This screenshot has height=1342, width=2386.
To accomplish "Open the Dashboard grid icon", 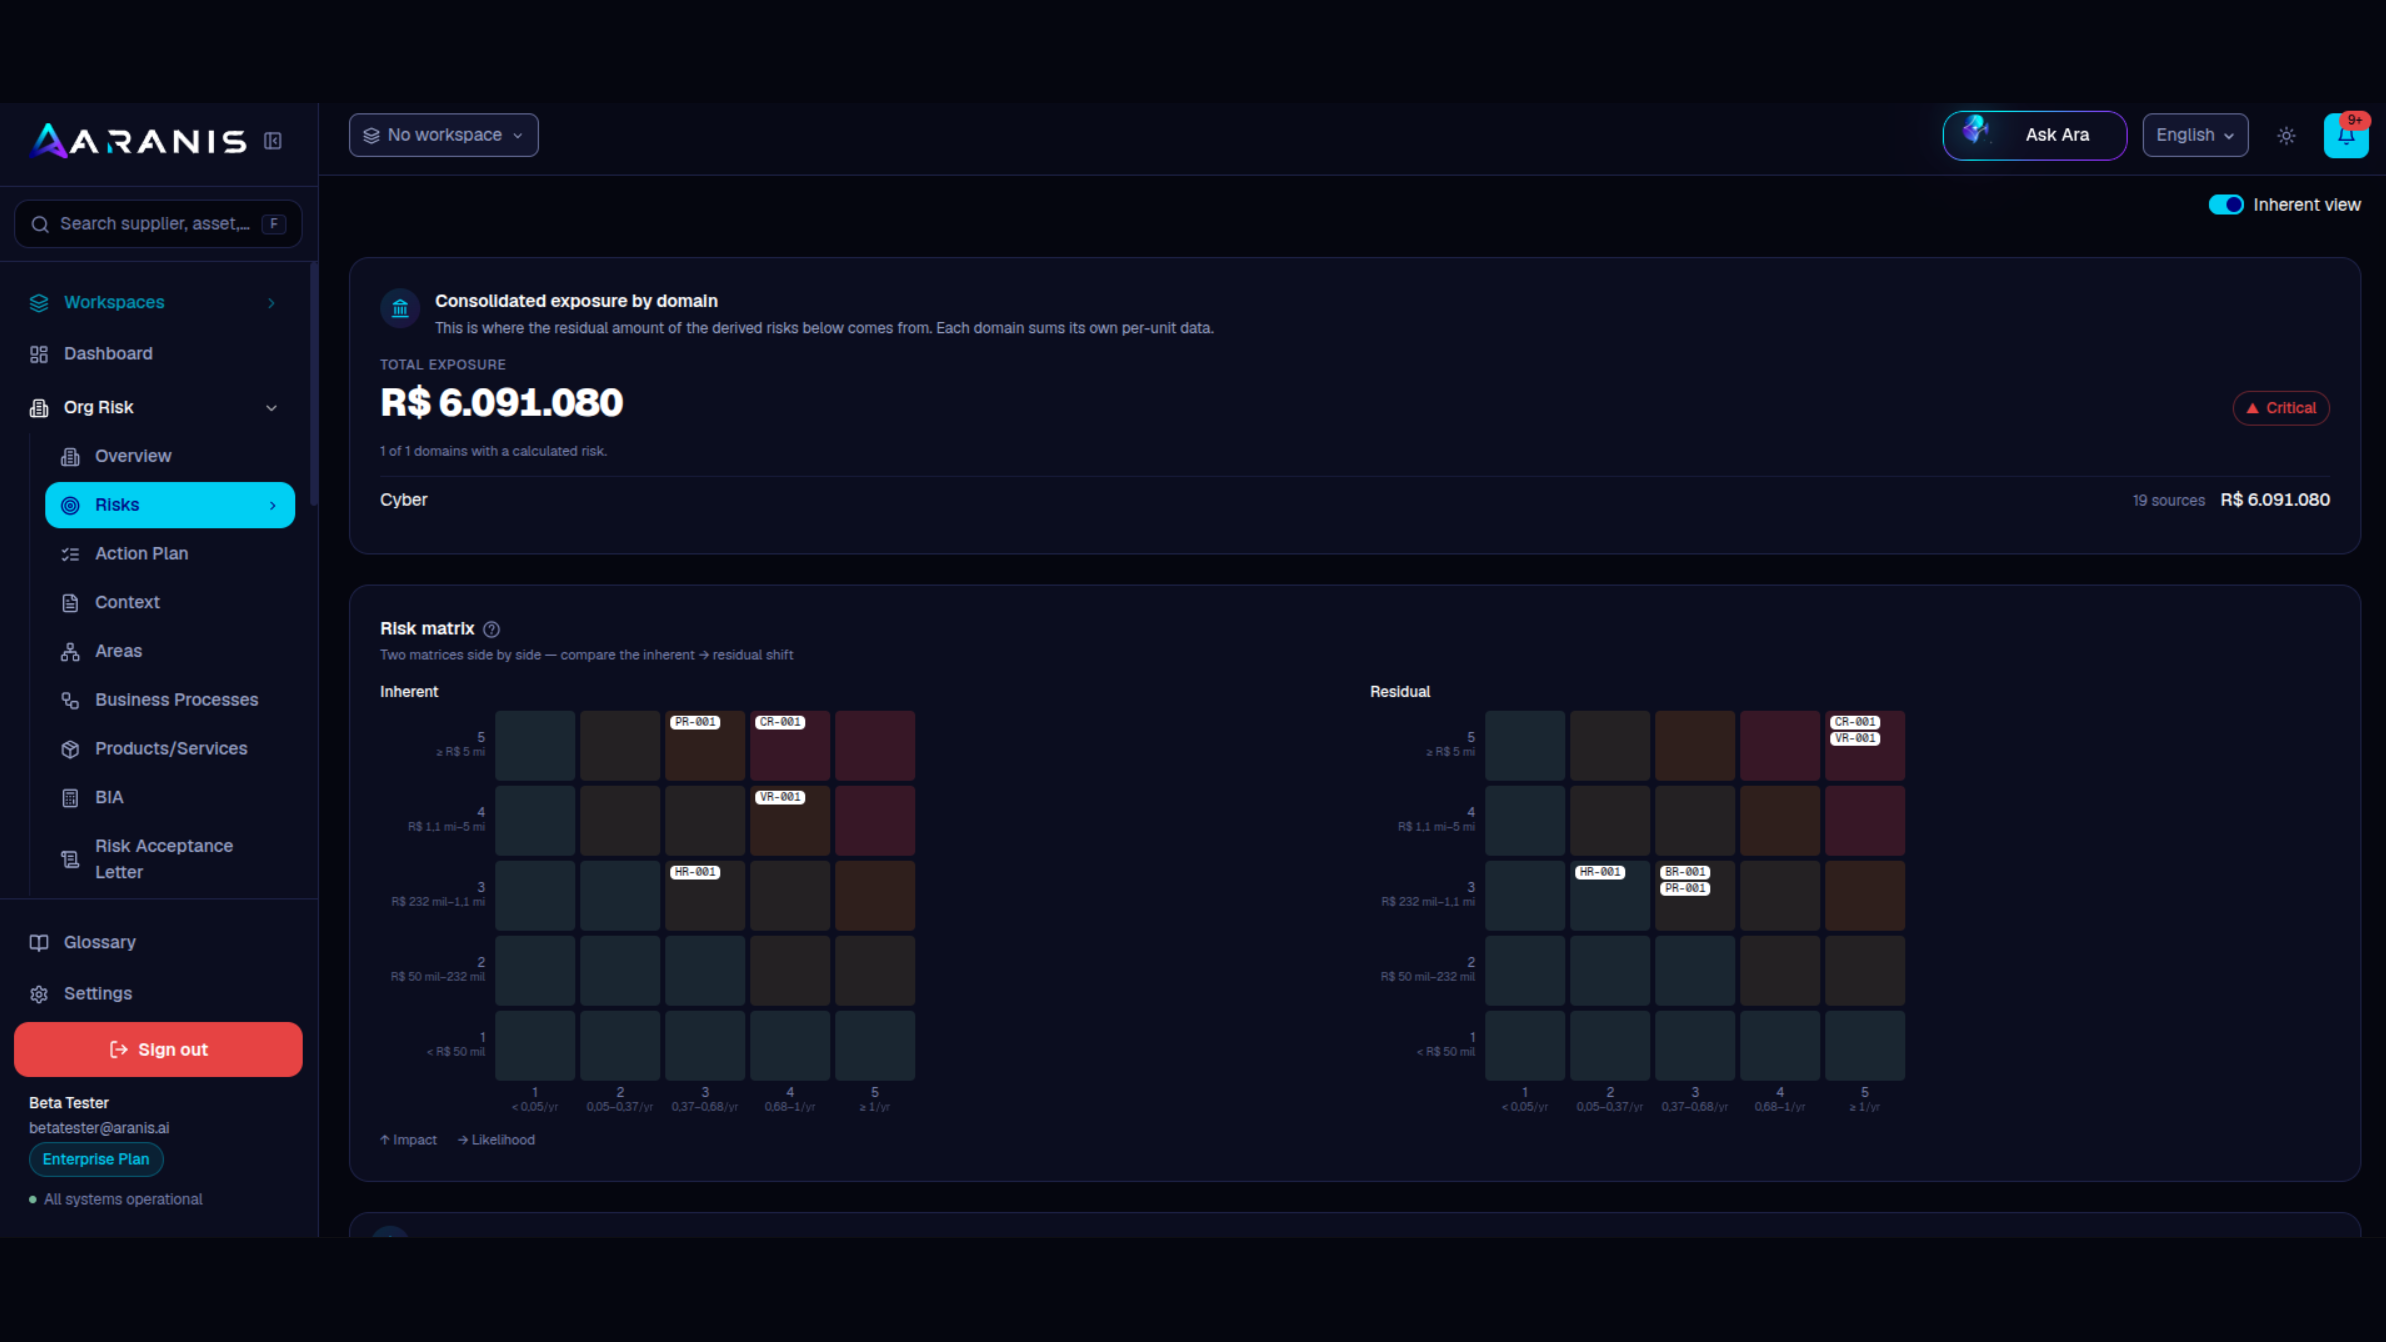I will (x=39, y=354).
